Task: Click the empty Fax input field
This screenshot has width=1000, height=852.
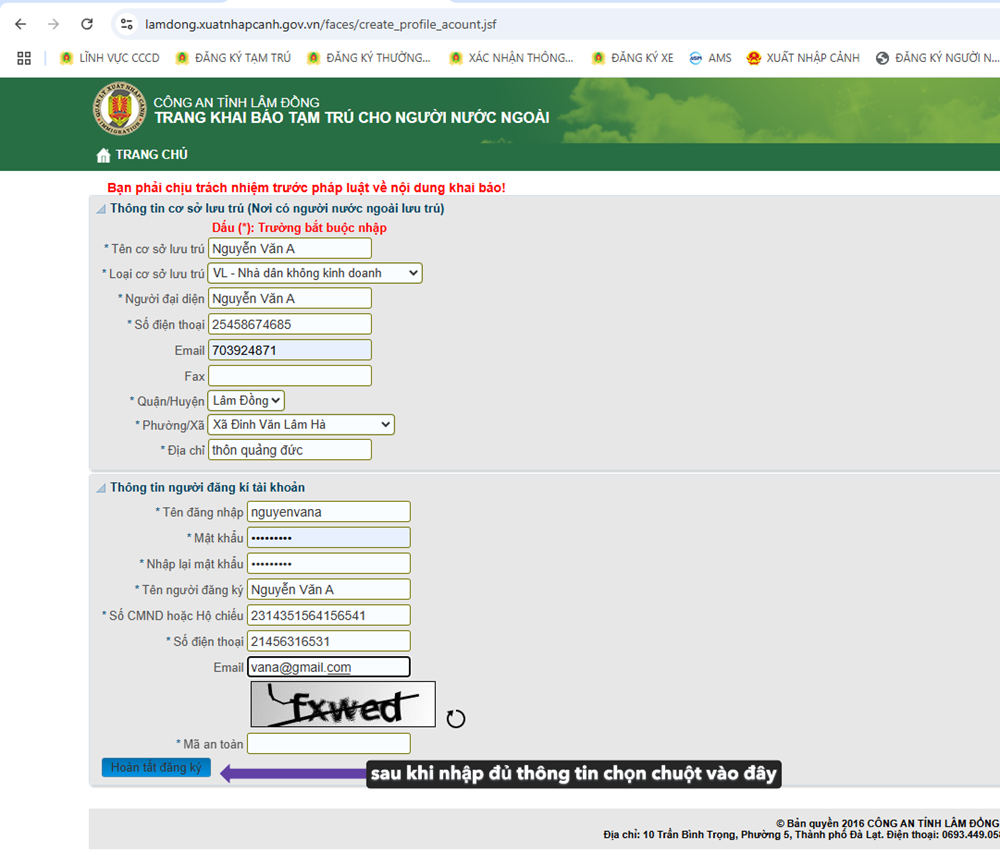Action: point(290,376)
